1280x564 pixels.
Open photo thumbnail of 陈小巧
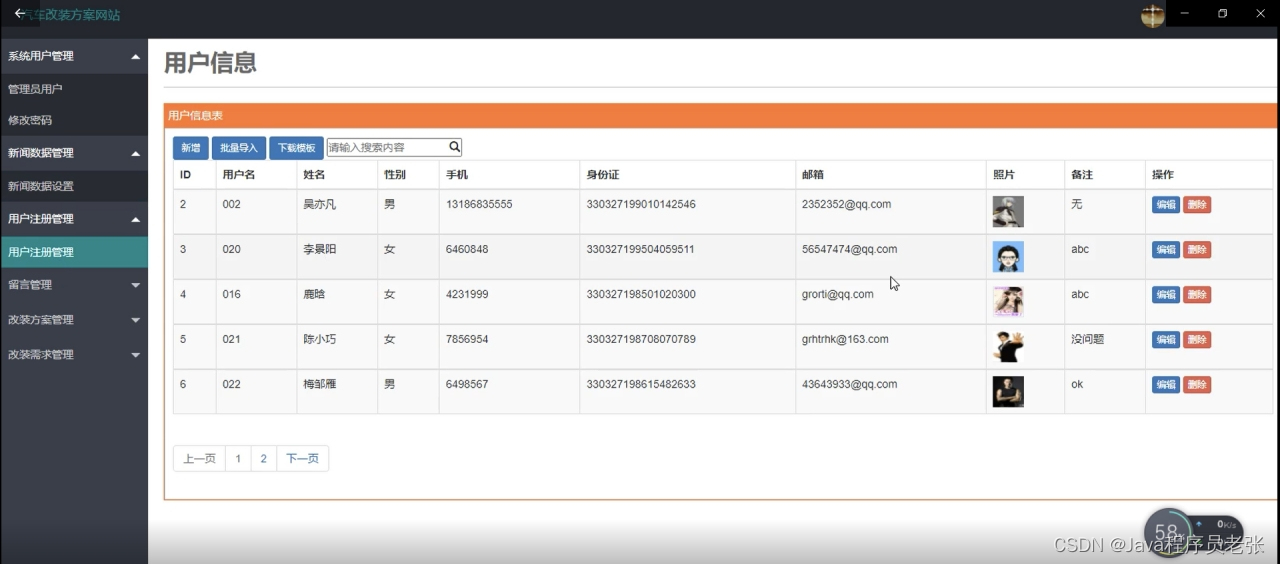click(x=1008, y=347)
